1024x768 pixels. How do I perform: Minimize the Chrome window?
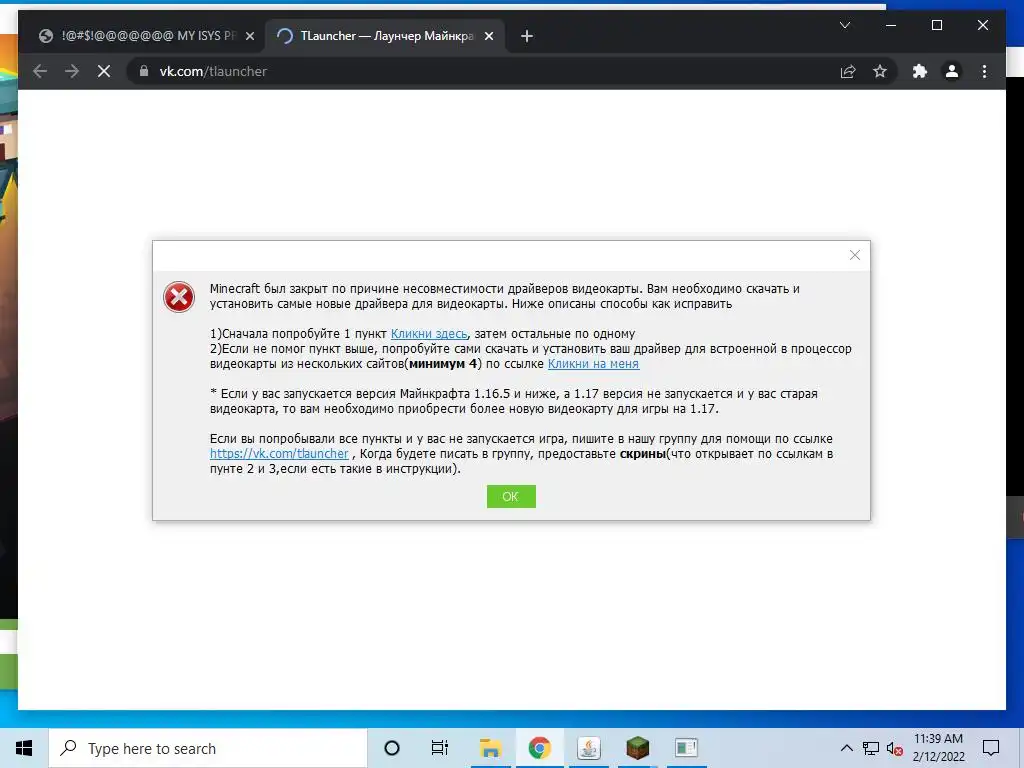pyautogui.click(x=891, y=25)
